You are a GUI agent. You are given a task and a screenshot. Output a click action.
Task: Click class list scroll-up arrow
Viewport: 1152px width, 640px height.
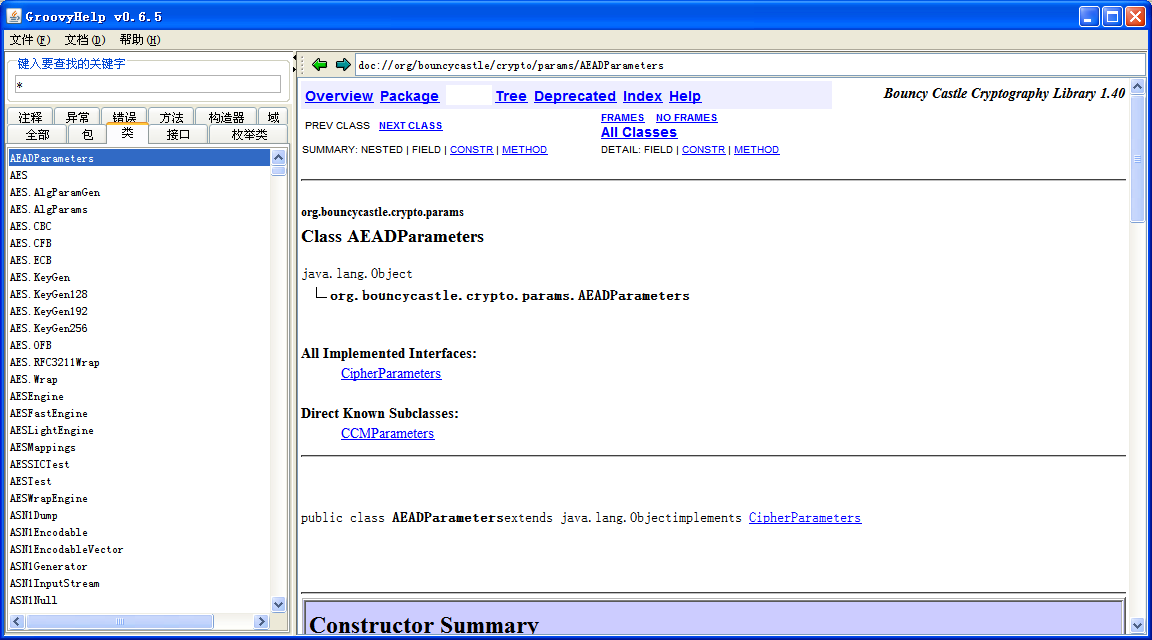click(278, 157)
